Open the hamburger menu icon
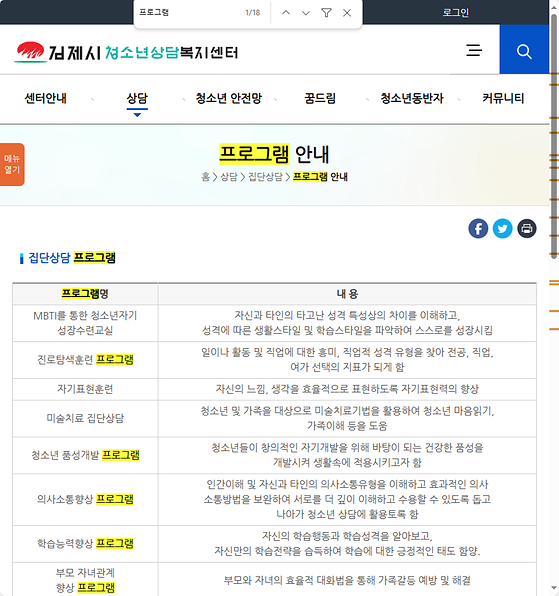The image size is (559, 596). point(474,50)
